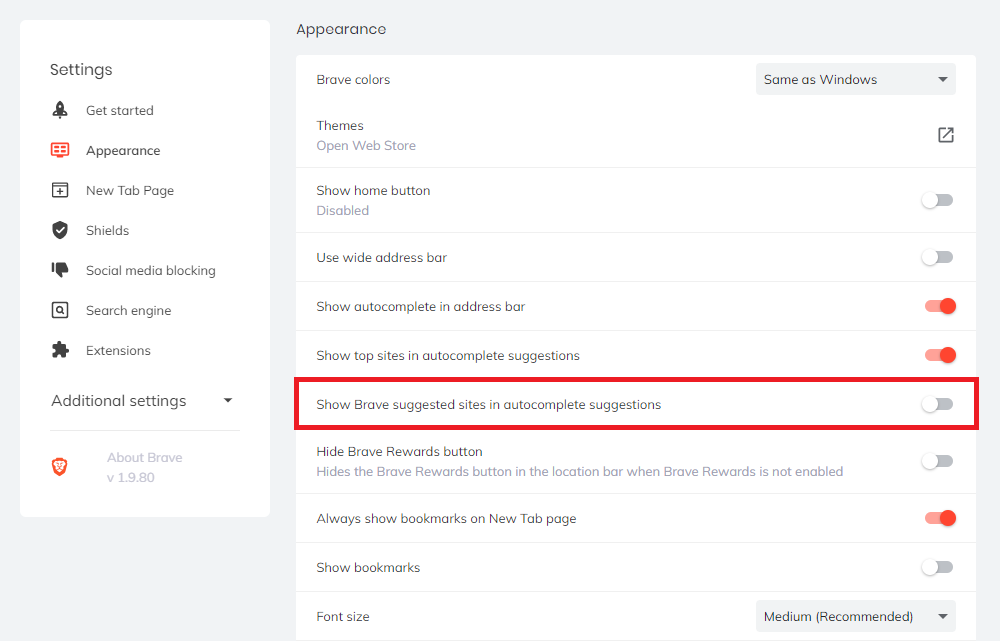Click the rocket icon beside Get started
Screen dimensions: 1000x641
(x=60, y=110)
